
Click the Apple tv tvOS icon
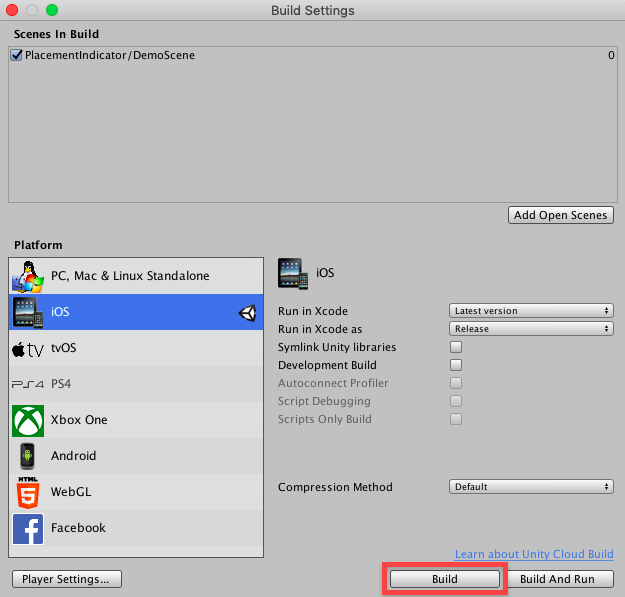[28, 350]
